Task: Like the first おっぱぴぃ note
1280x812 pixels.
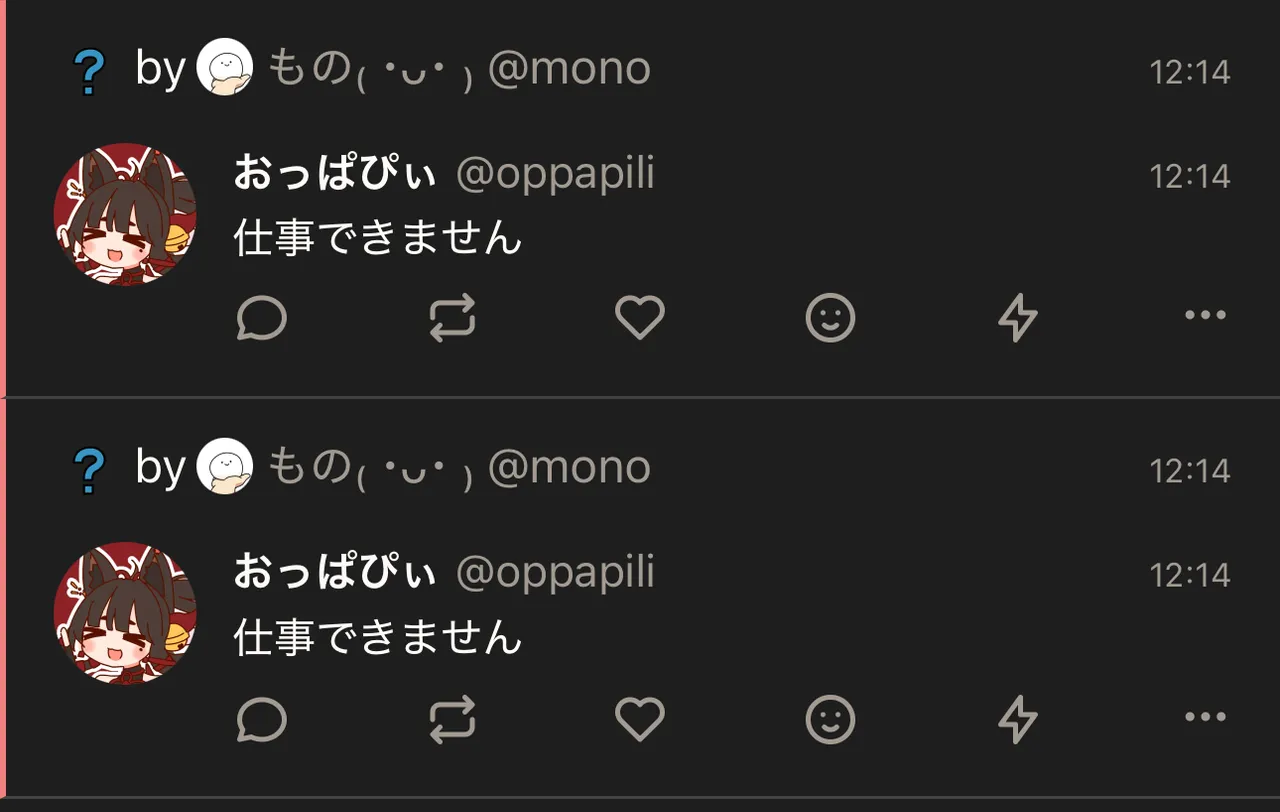Action: click(x=640, y=319)
